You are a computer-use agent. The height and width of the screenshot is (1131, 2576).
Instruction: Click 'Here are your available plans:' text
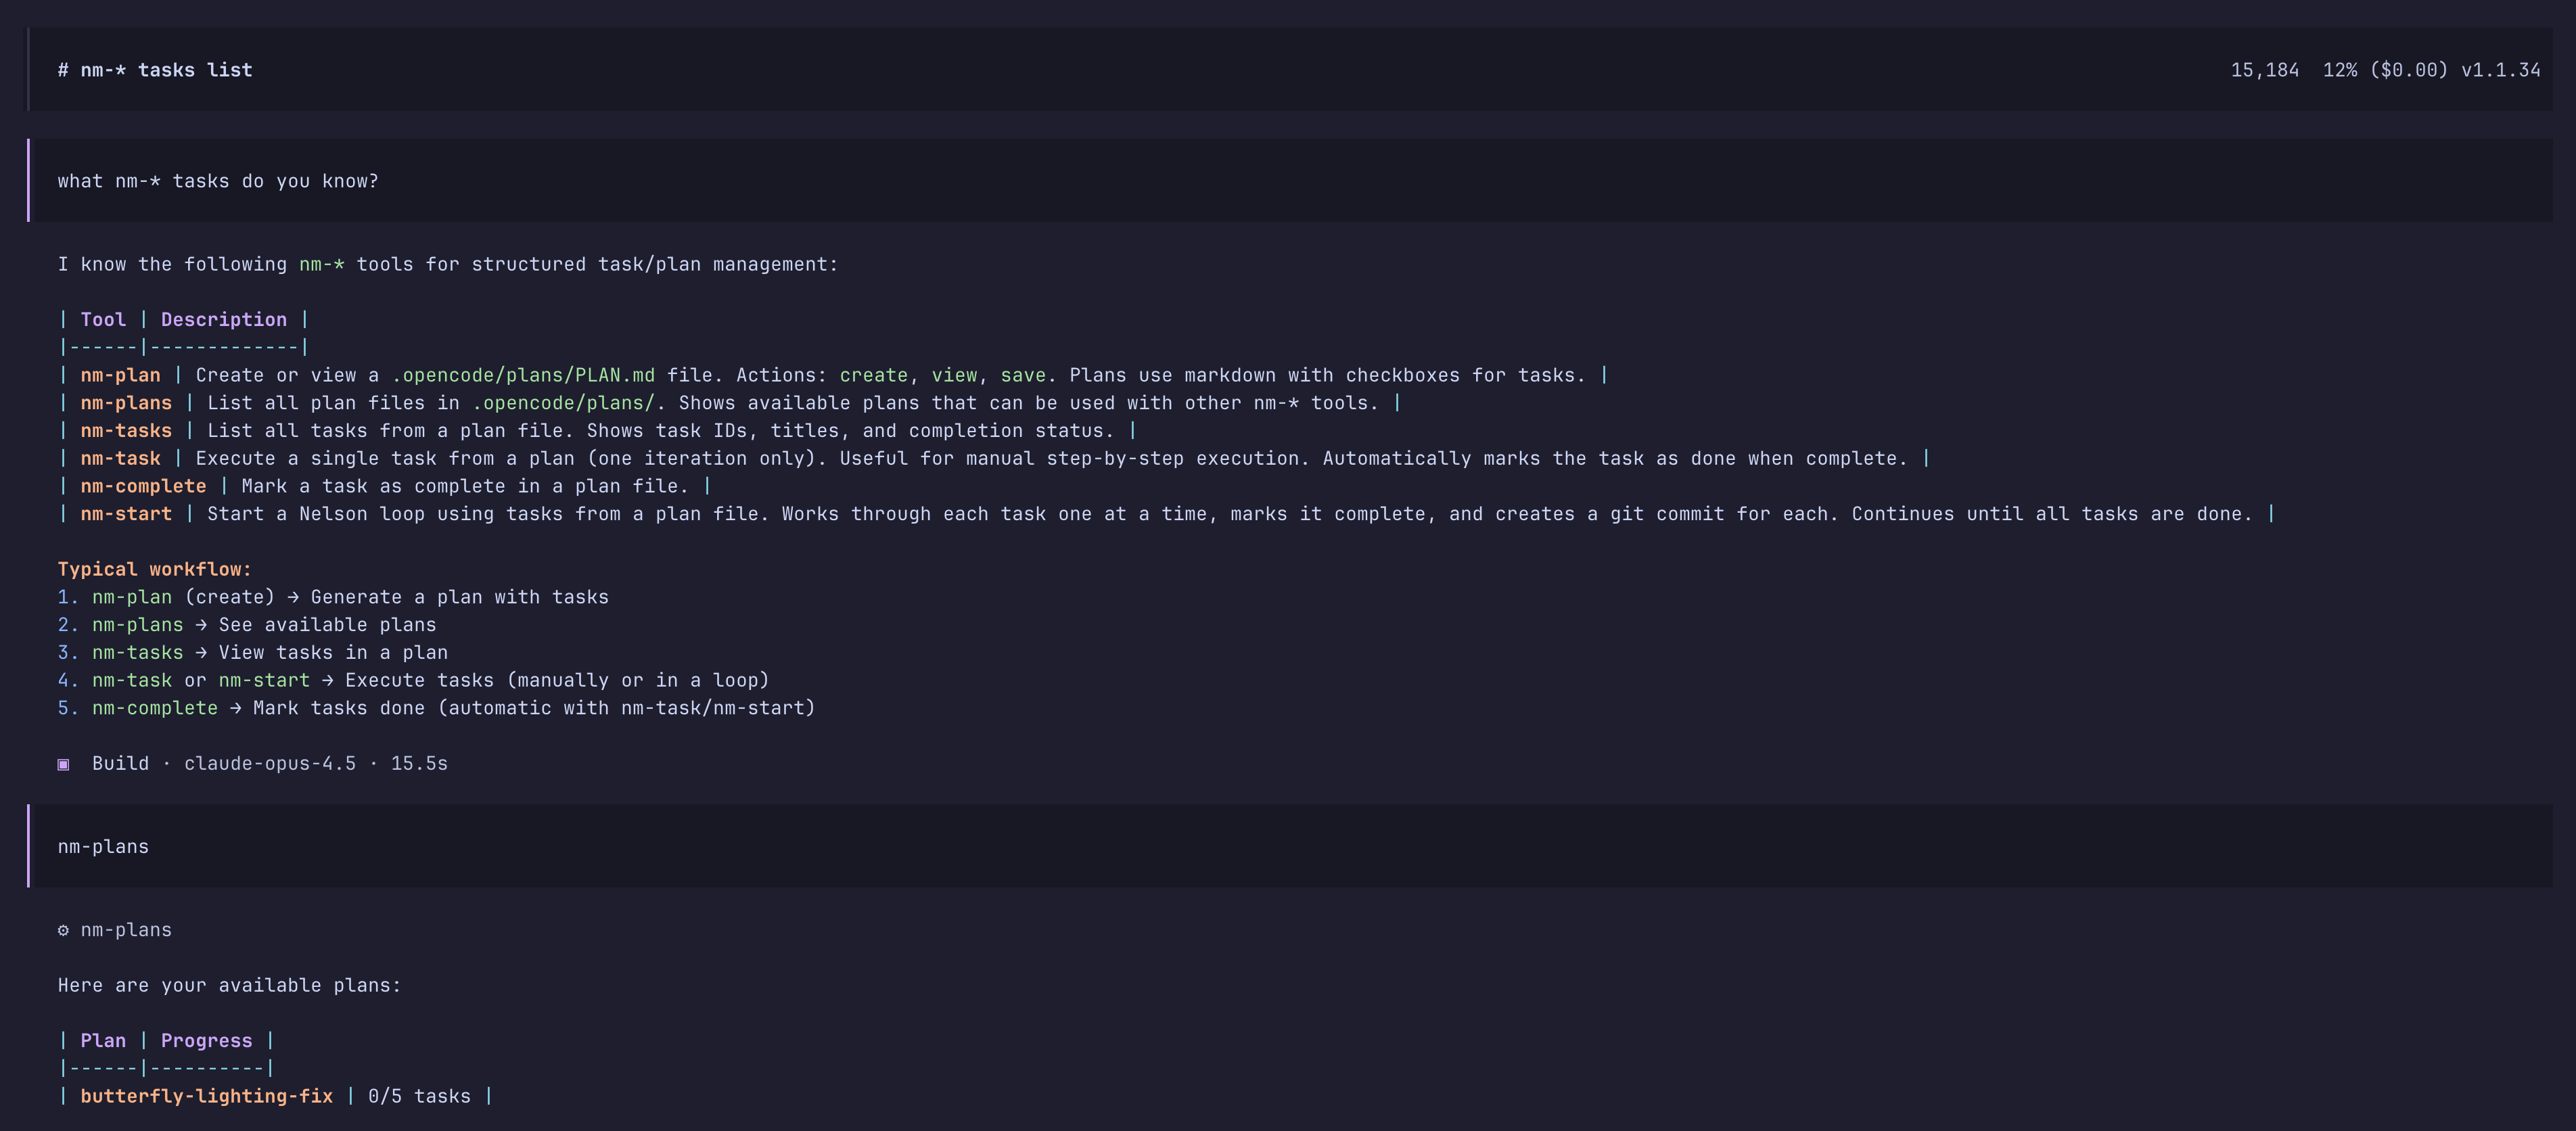[229, 985]
